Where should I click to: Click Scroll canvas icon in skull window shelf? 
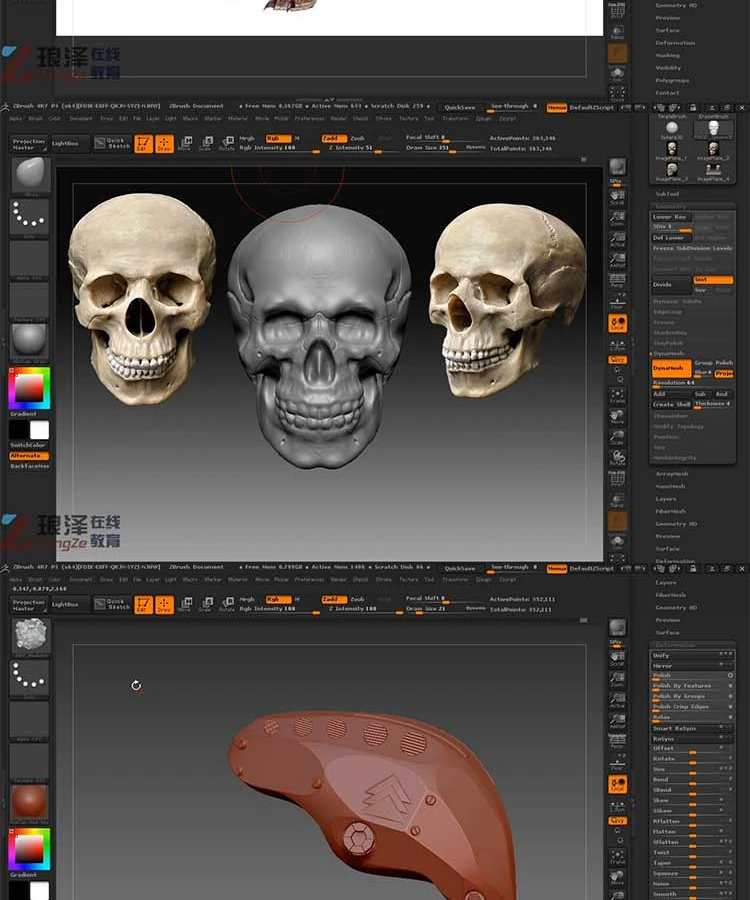tap(617, 197)
